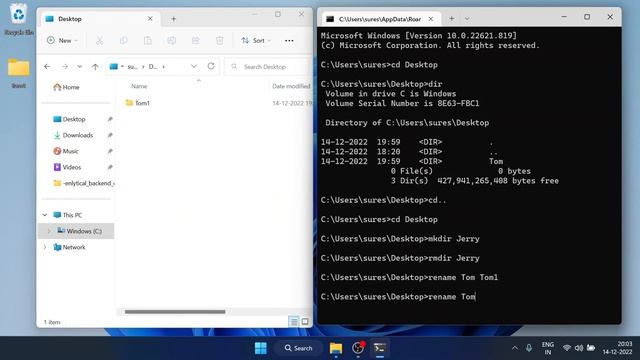
Task: Open recent locations dropdown arrow
Action: pyautogui.click(x=80, y=67)
